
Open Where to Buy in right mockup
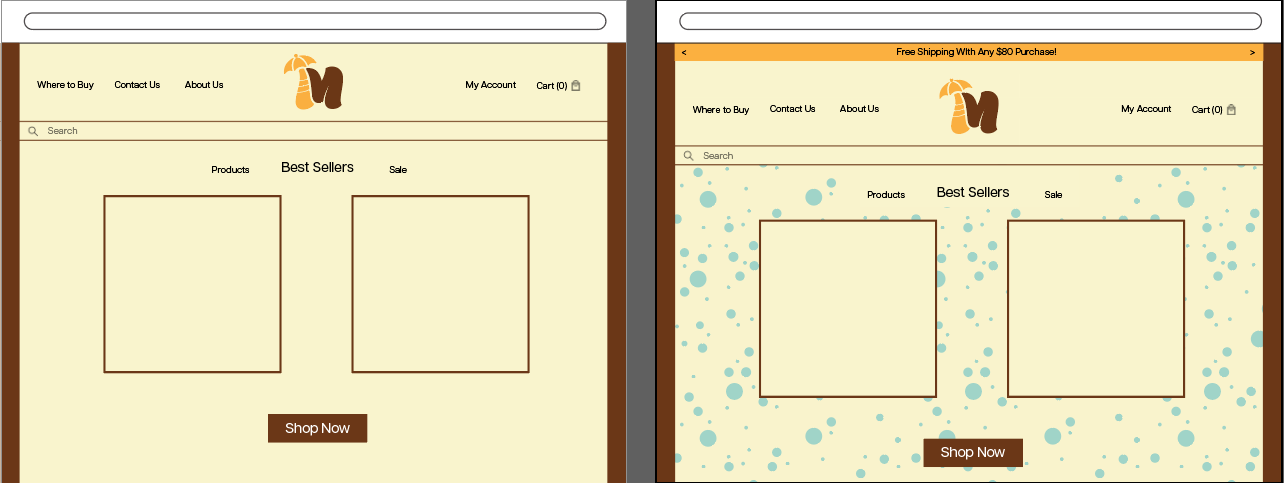721,110
